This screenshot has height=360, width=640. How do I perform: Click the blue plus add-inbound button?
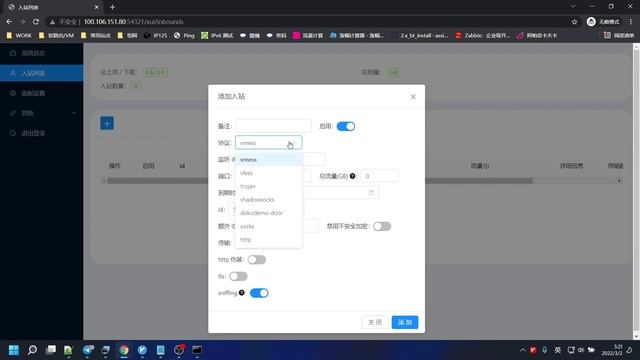tap(107, 123)
